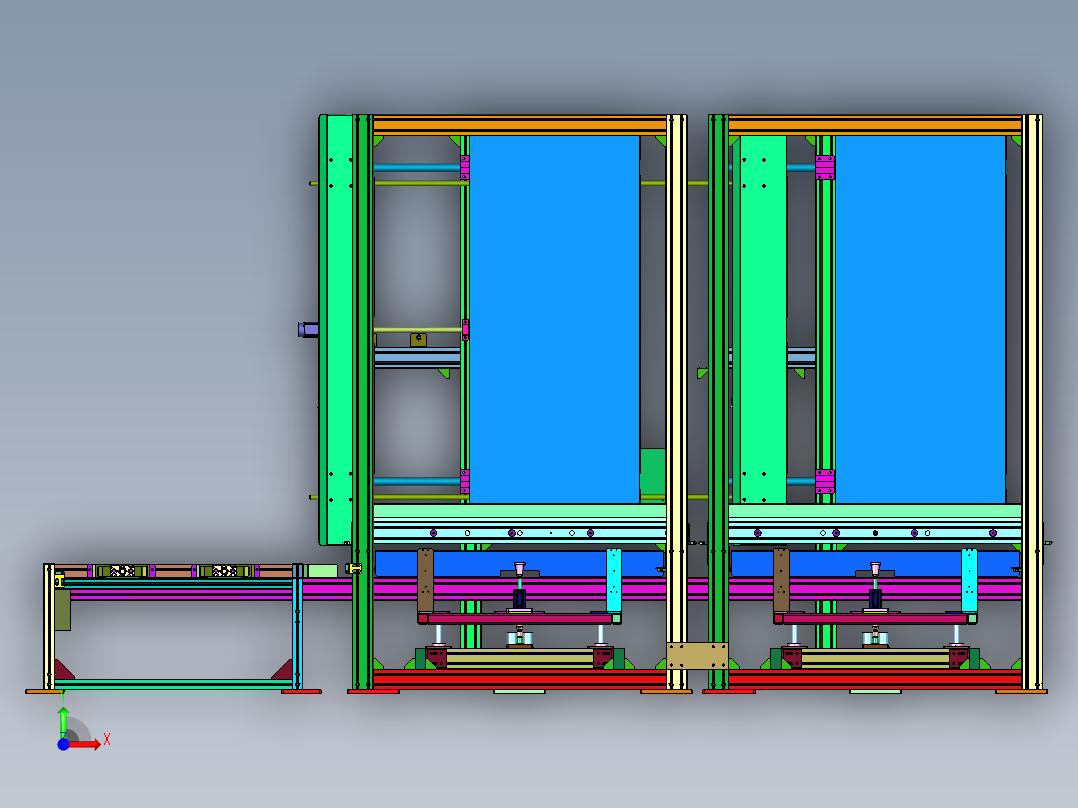Image resolution: width=1078 pixels, height=808 pixels.
Task: Select the cyan vertical post of the low conveyor table
Action: (298, 626)
